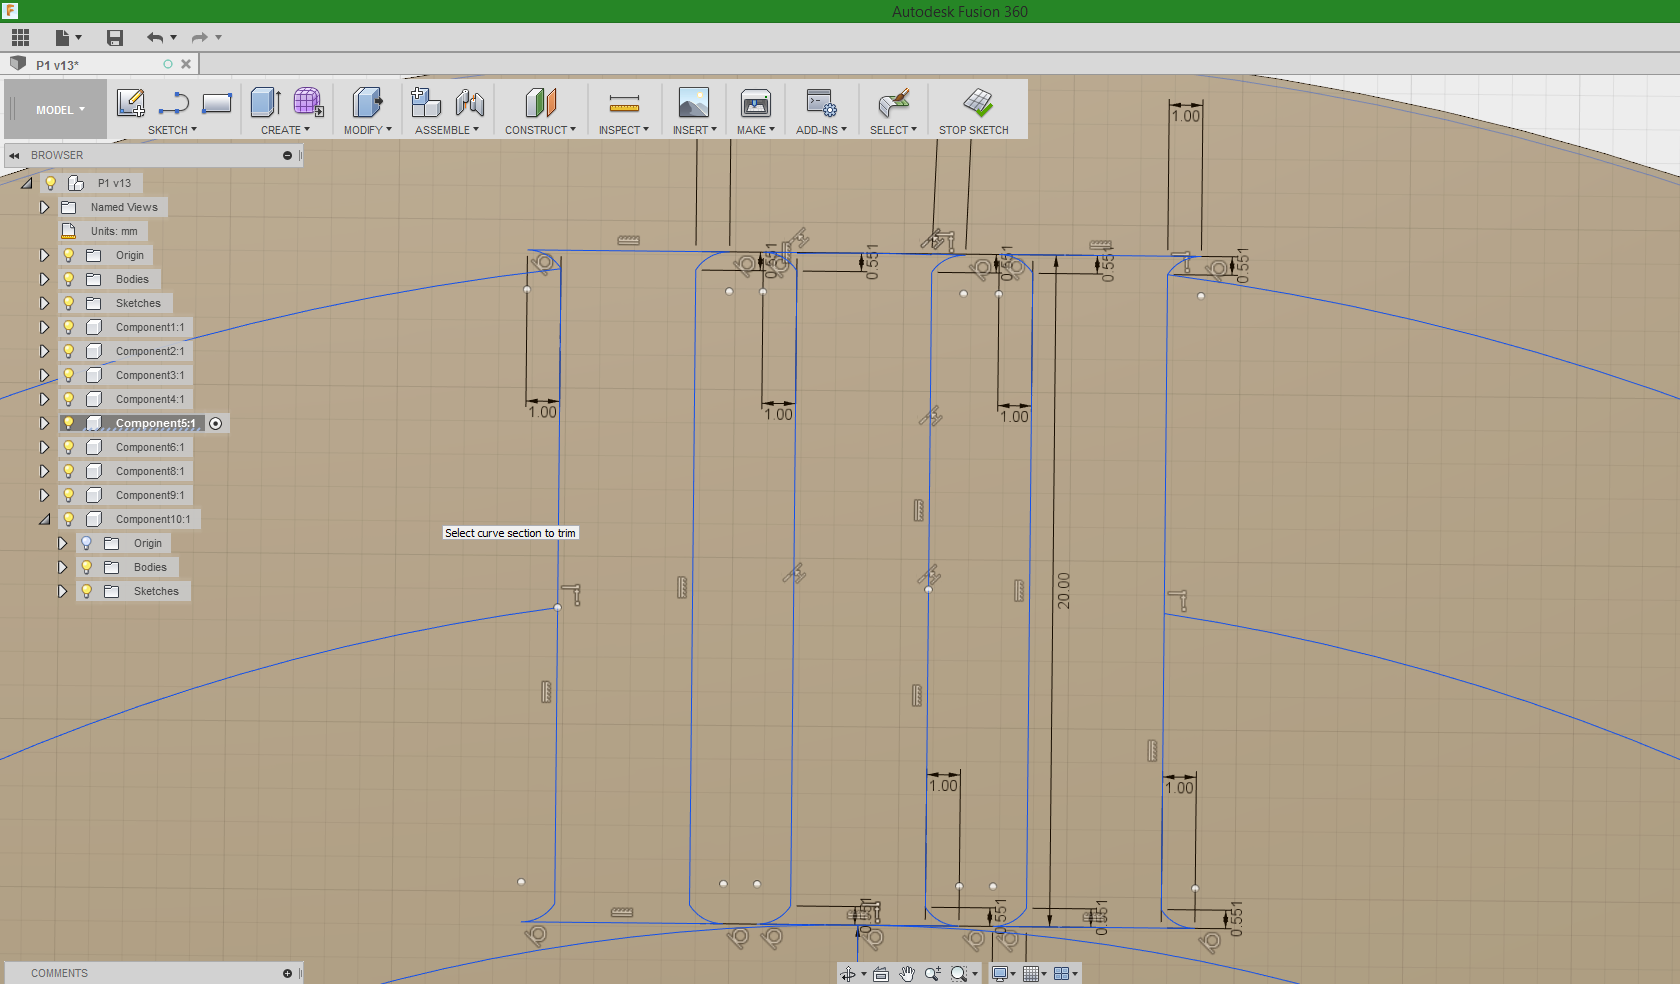The width and height of the screenshot is (1680, 984).
Task: Open the INSPECT menu
Action: [624, 130]
